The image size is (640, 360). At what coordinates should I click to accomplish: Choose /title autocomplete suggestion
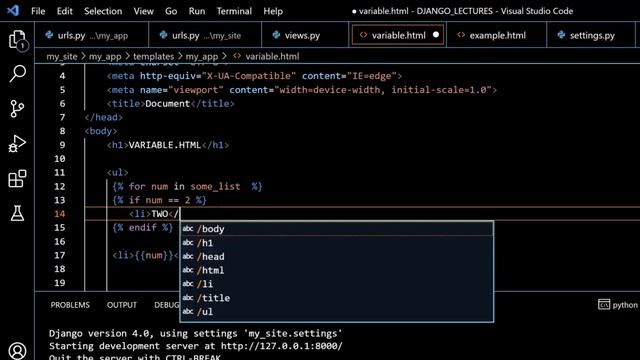point(337,298)
